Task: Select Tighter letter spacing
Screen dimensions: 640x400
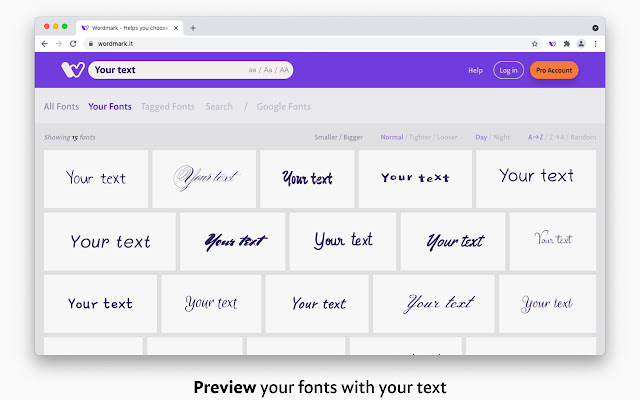Action: click(420, 137)
